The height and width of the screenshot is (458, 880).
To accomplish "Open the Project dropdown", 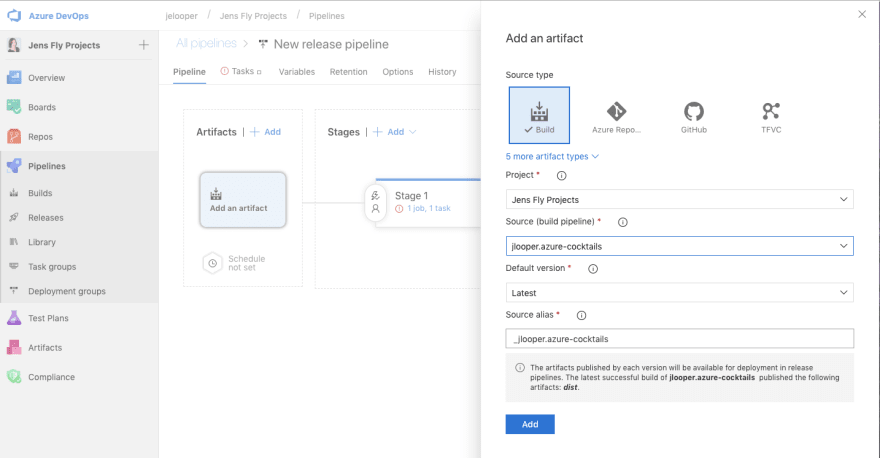I will coord(680,199).
